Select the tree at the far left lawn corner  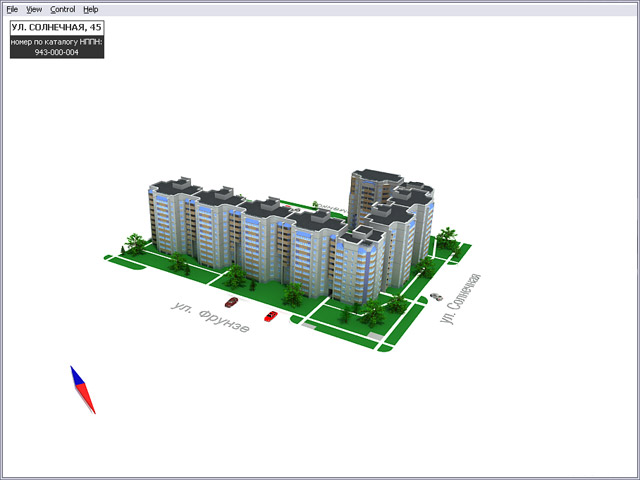point(131,243)
